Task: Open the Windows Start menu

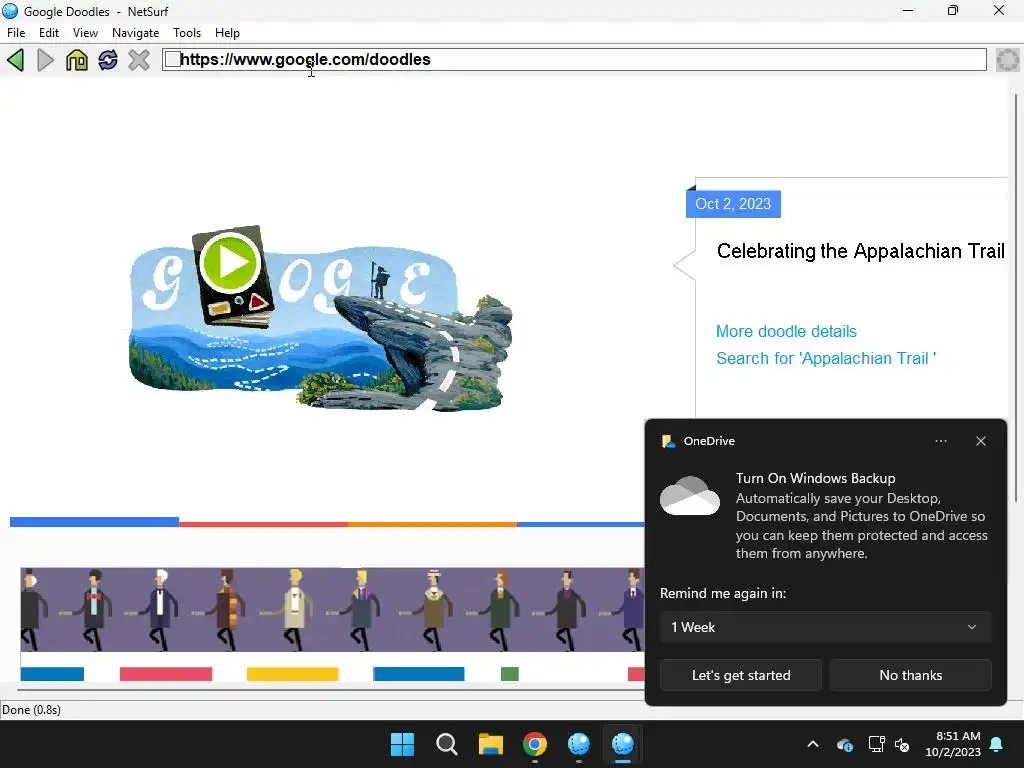Action: [402, 744]
